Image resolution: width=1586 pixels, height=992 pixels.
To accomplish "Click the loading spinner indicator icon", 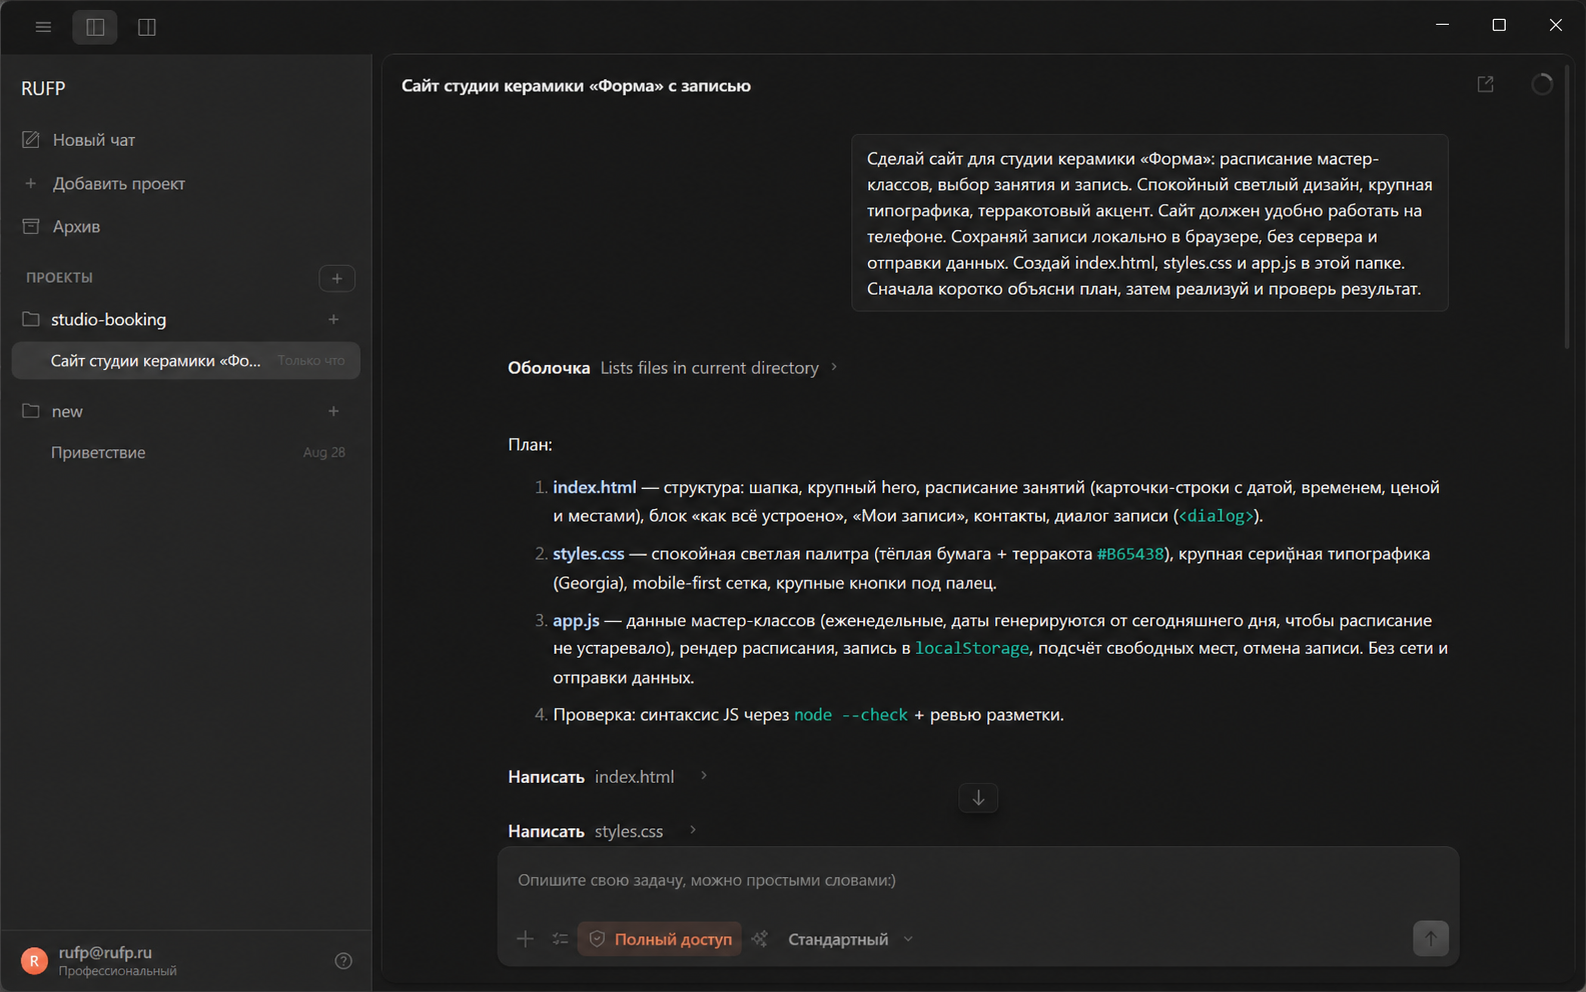I will pyautogui.click(x=1542, y=84).
